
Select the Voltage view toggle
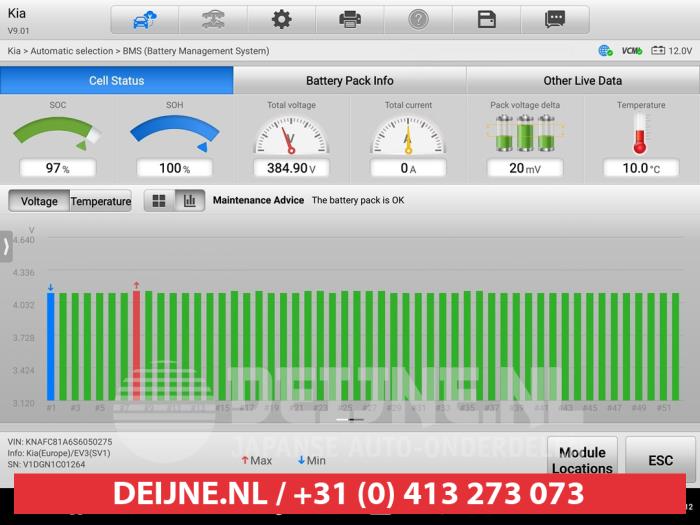(39, 201)
